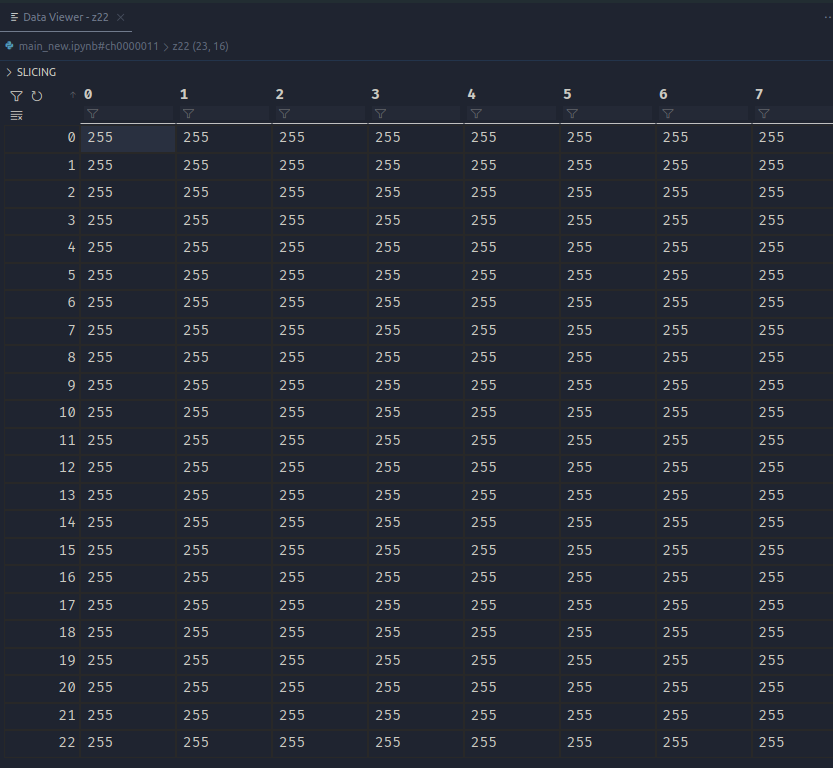833x768 pixels.
Task: Sort by column 0 header
Action: (88, 95)
